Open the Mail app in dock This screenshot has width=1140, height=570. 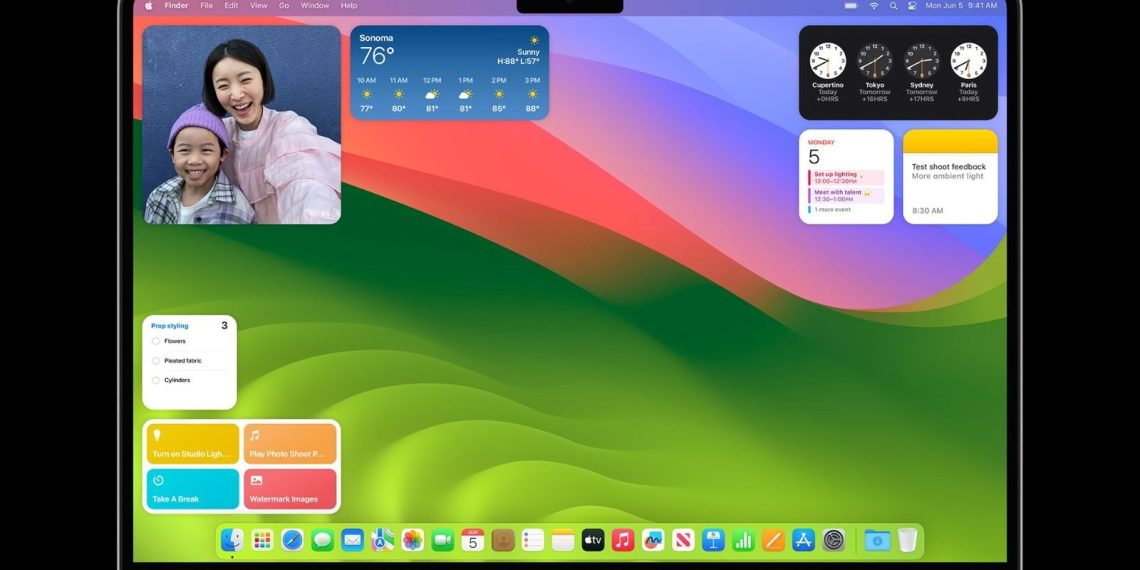point(353,539)
